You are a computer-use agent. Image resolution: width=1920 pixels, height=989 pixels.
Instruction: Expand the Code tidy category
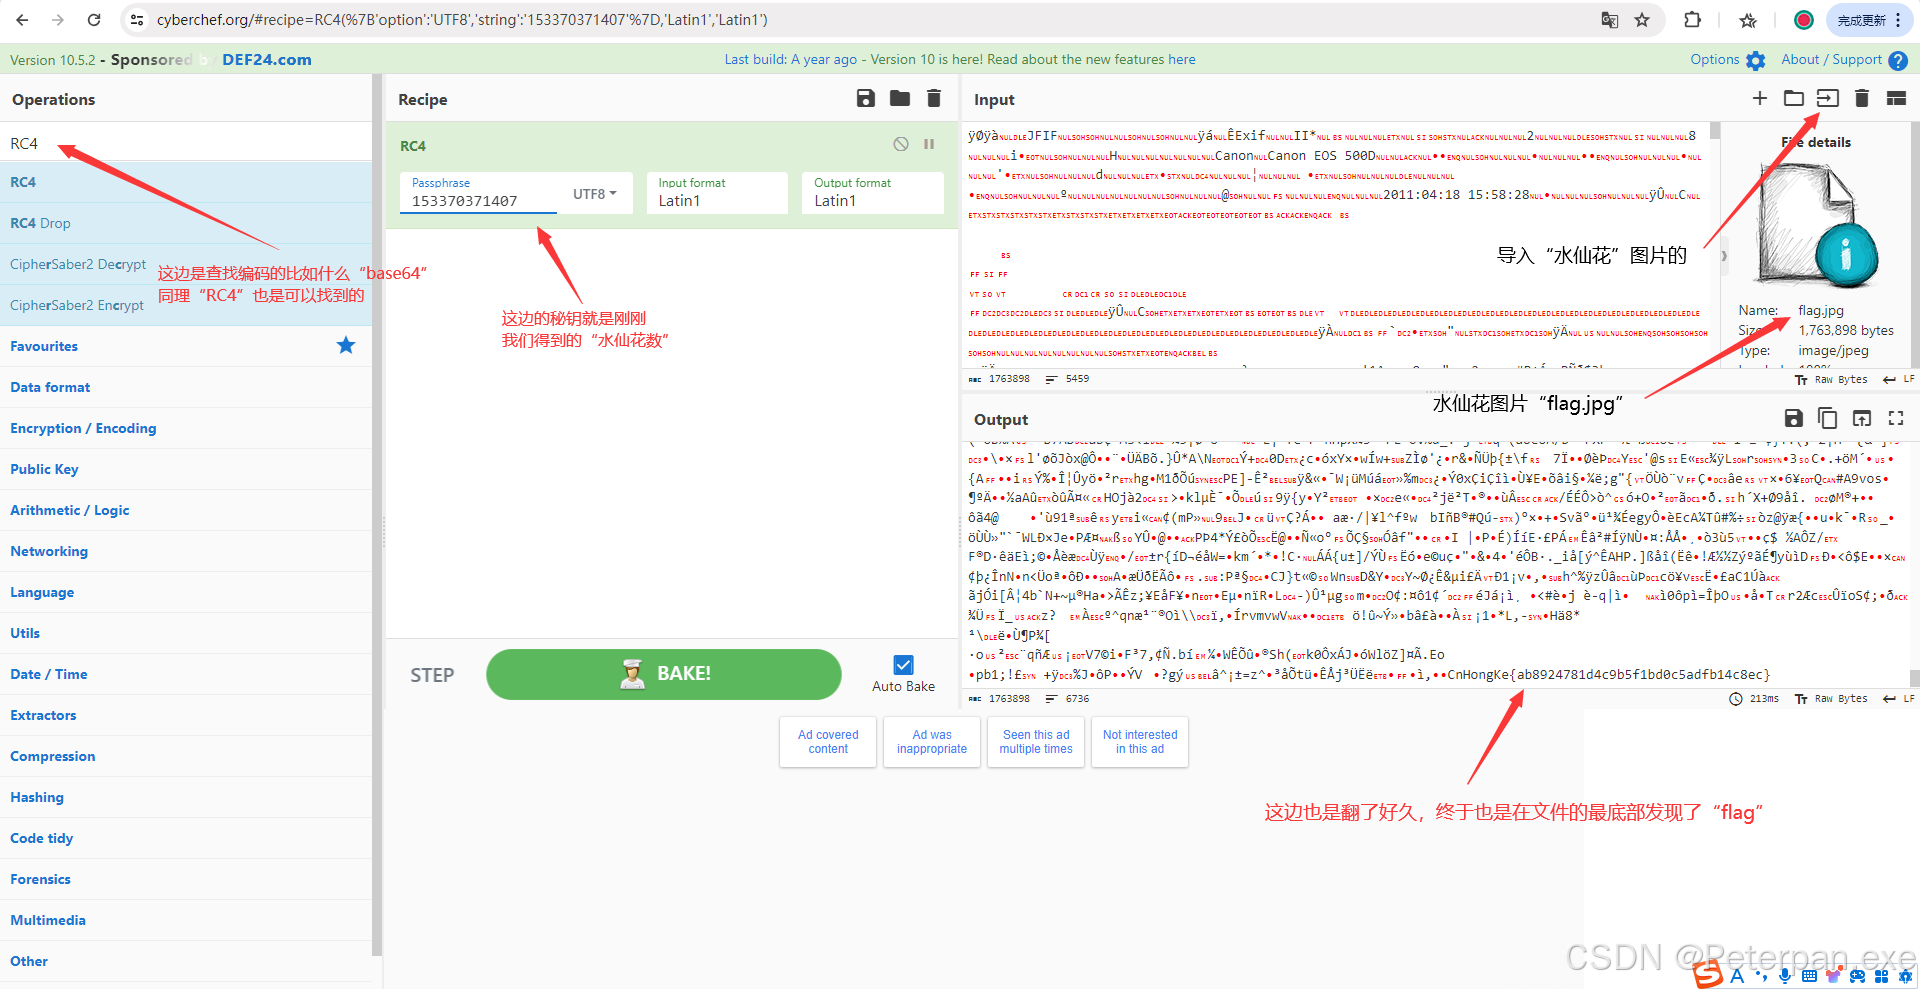pyautogui.click(x=186, y=838)
